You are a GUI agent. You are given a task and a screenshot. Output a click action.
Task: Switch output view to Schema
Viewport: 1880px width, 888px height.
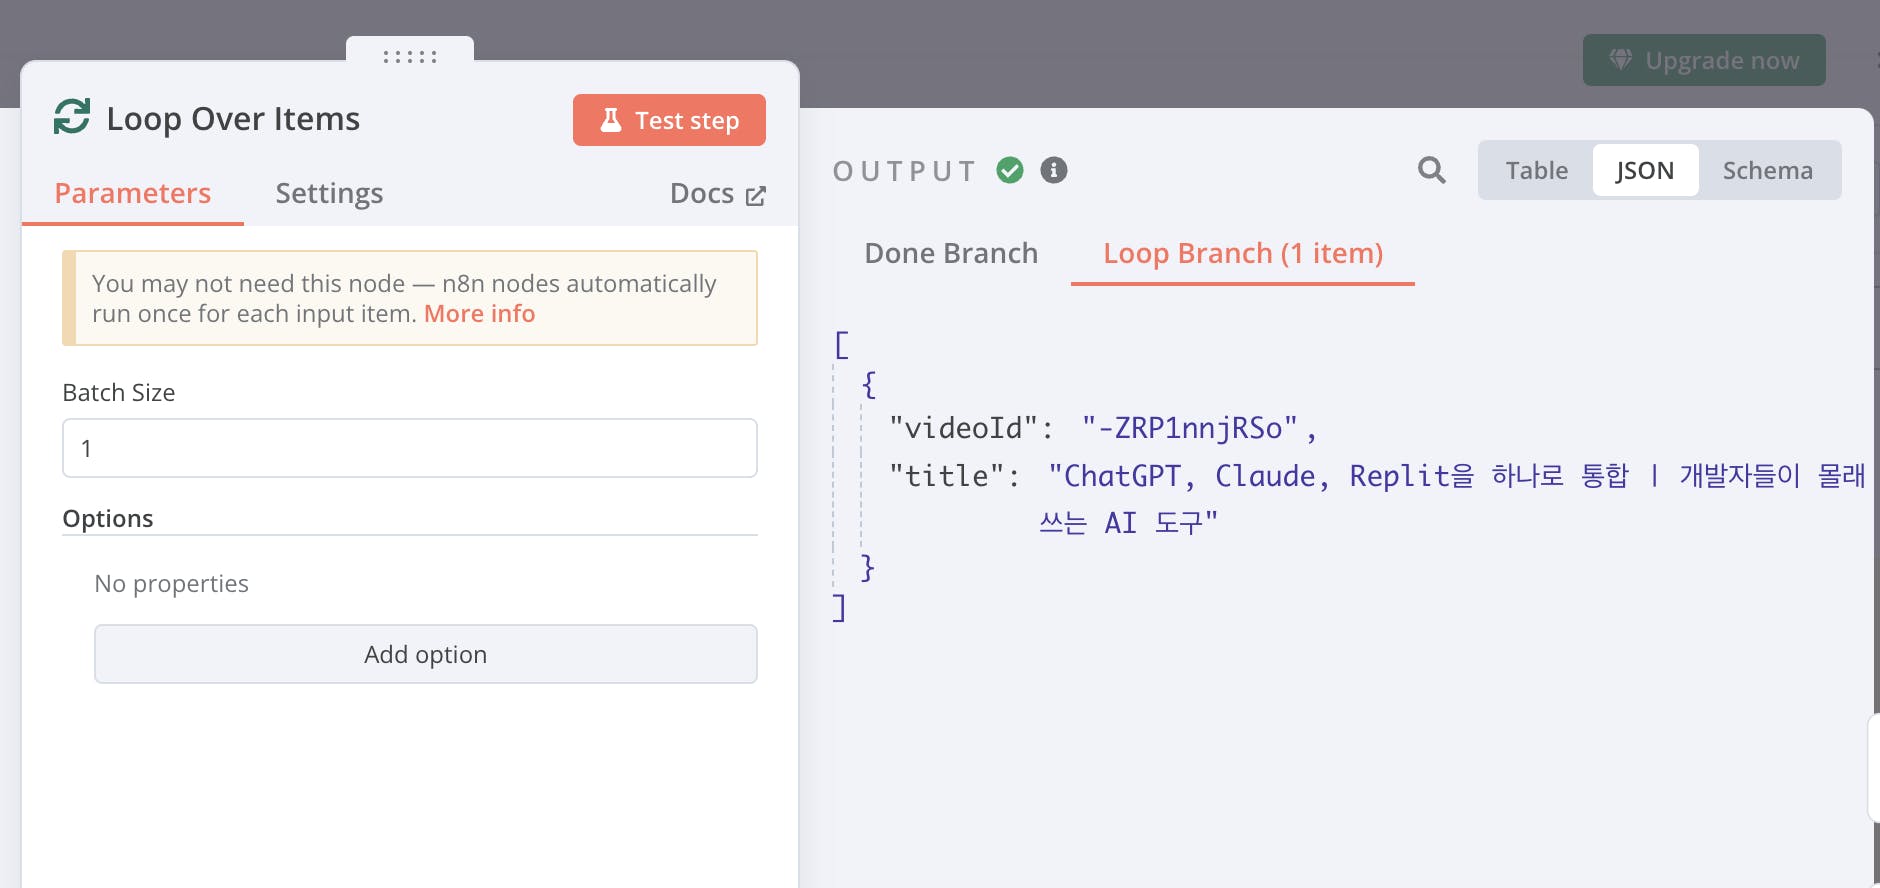tap(1767, 171)
